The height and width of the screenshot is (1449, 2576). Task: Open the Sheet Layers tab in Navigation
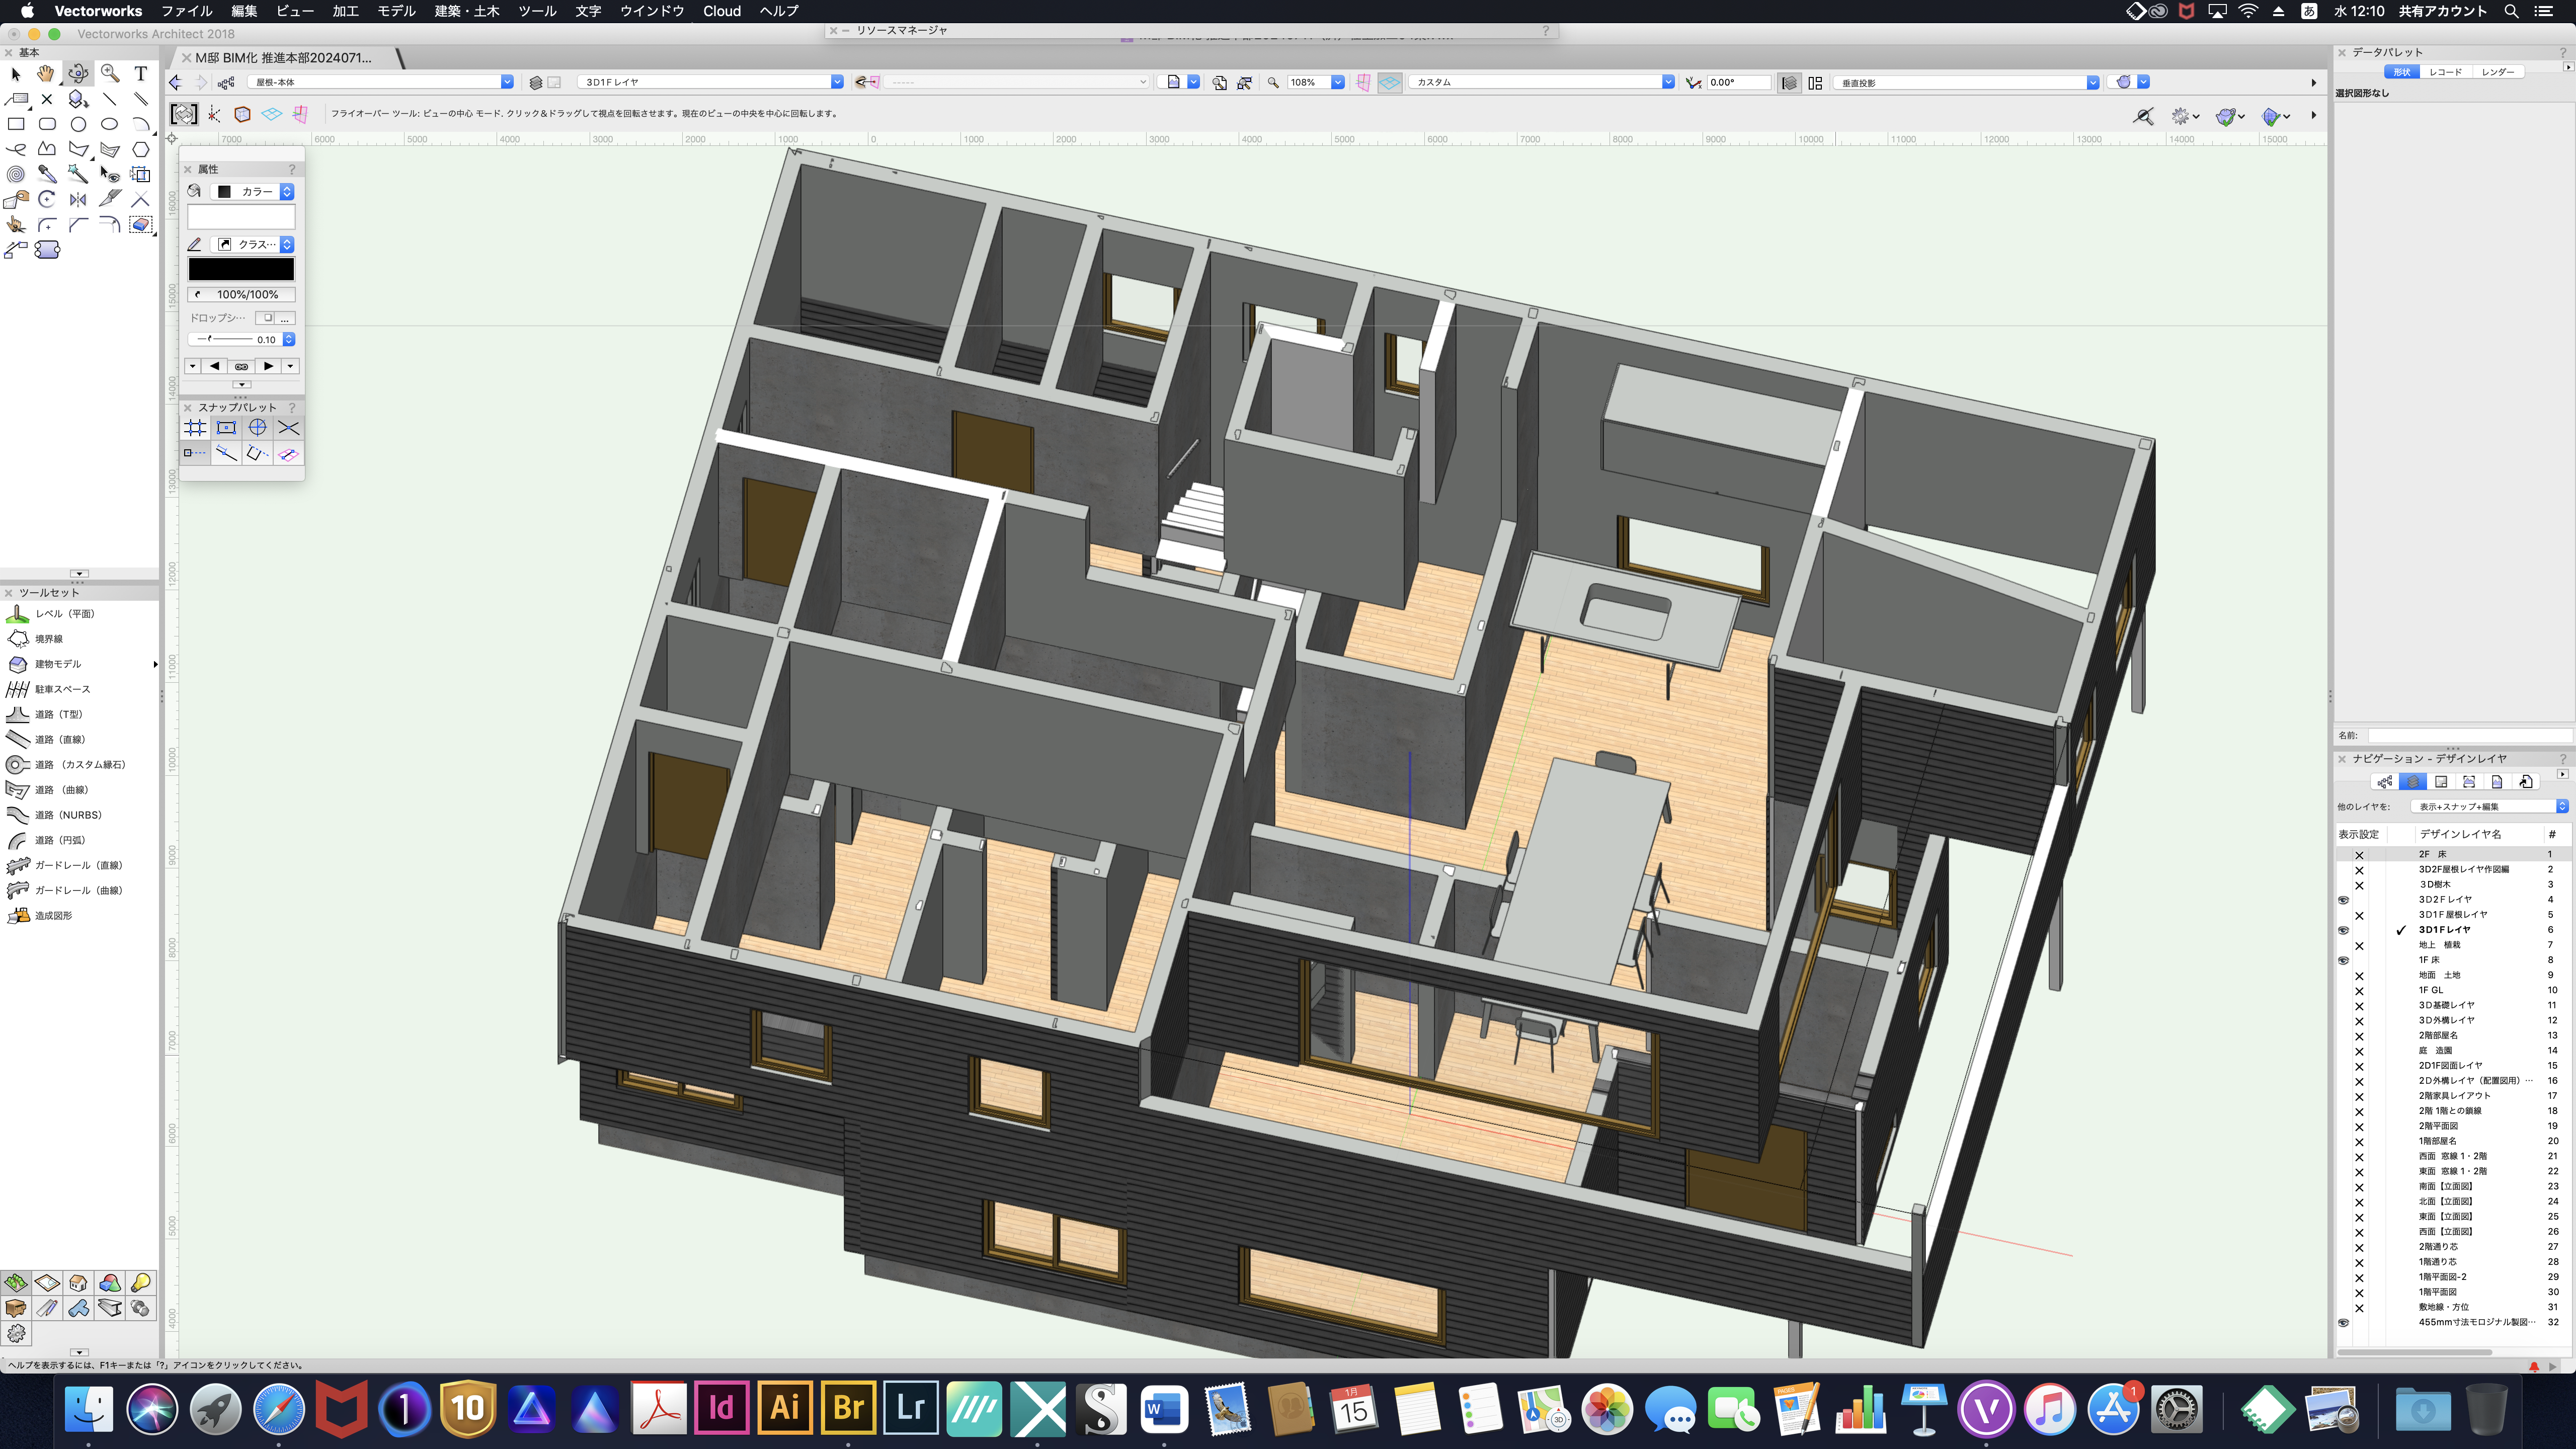(x=2441, y=782)
